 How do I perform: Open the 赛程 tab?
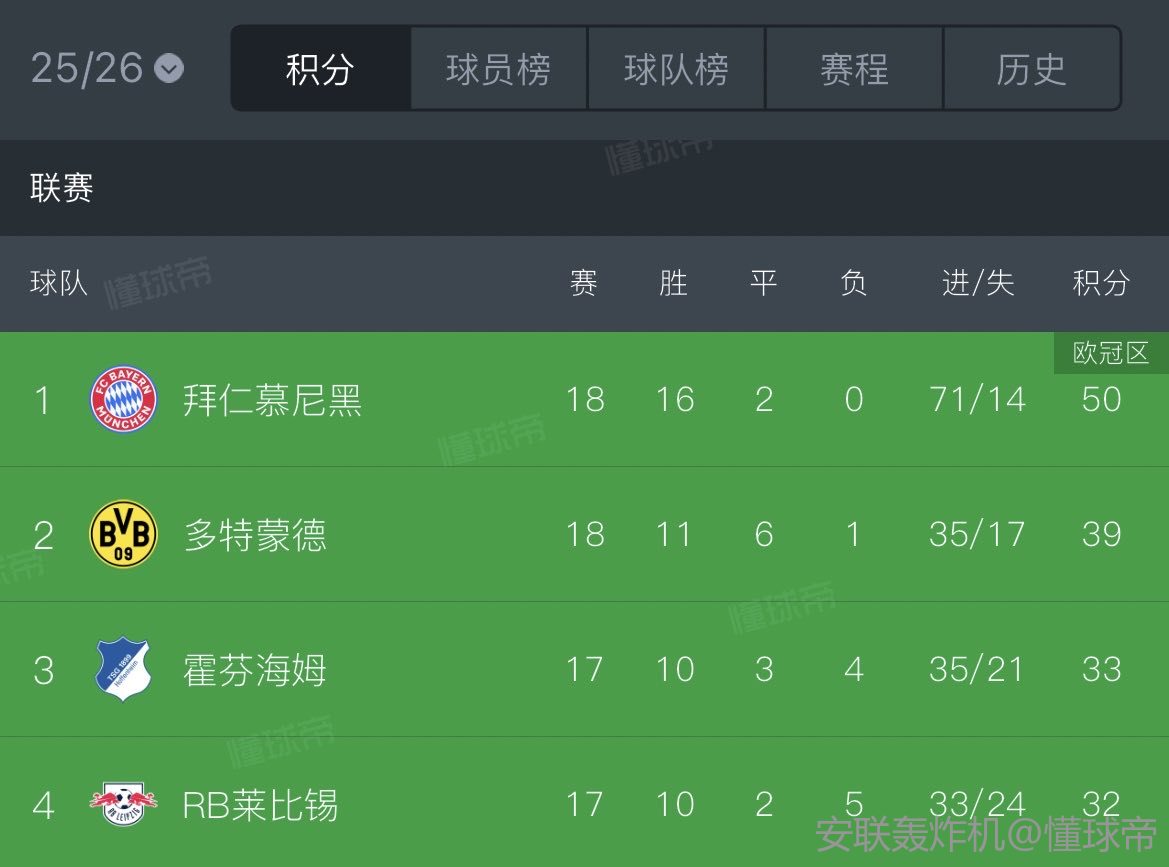(854, 69)
